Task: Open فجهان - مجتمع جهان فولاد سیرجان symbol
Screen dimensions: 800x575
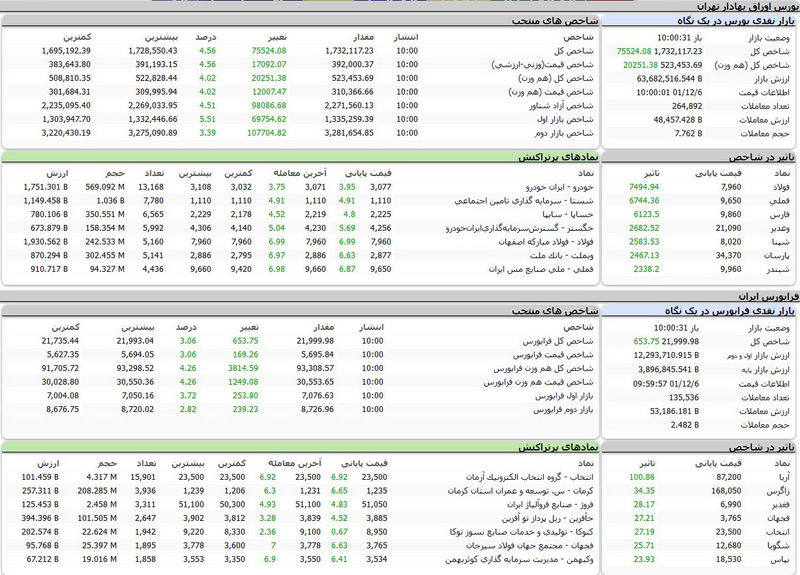Action: [x=530, y=546]
